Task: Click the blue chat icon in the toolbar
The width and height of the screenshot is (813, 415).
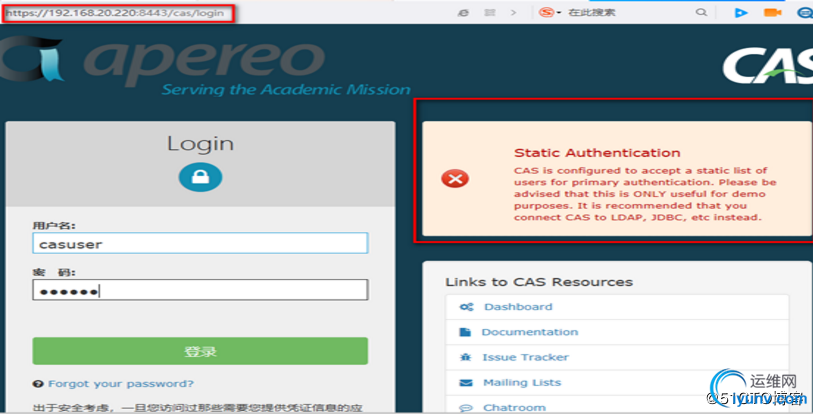Action: (805, 12)
